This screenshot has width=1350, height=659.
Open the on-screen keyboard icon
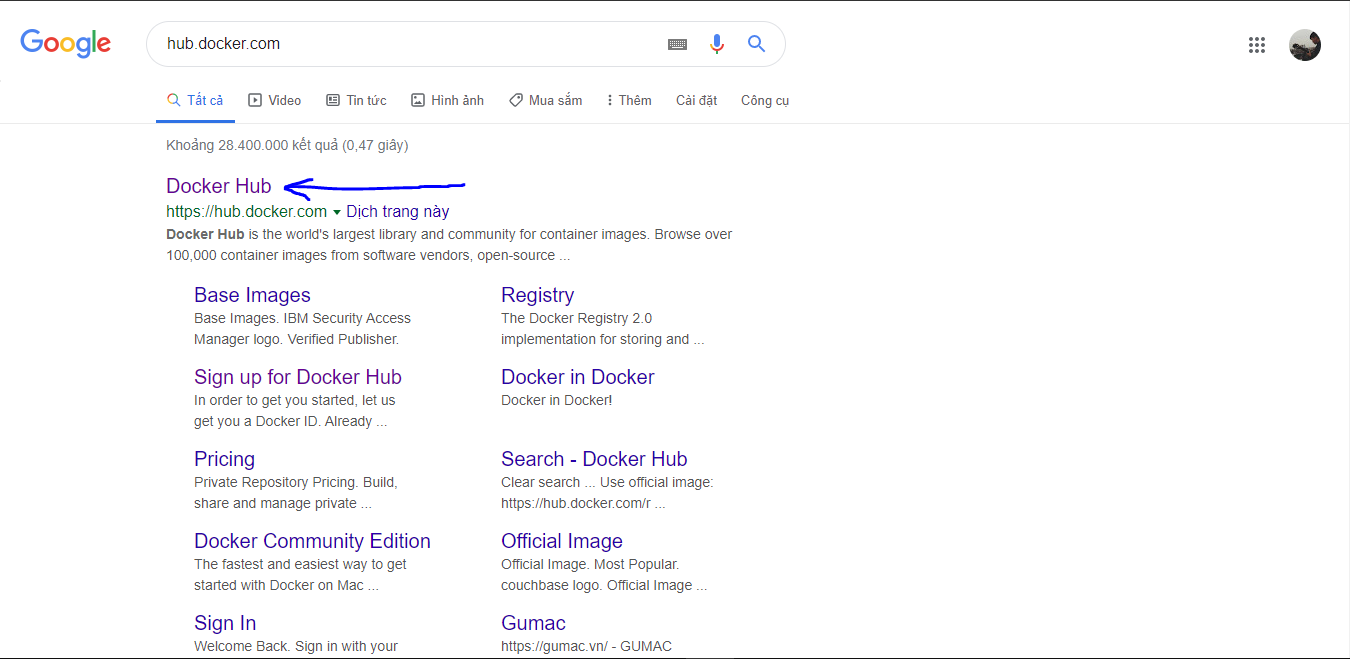point(677,44)
